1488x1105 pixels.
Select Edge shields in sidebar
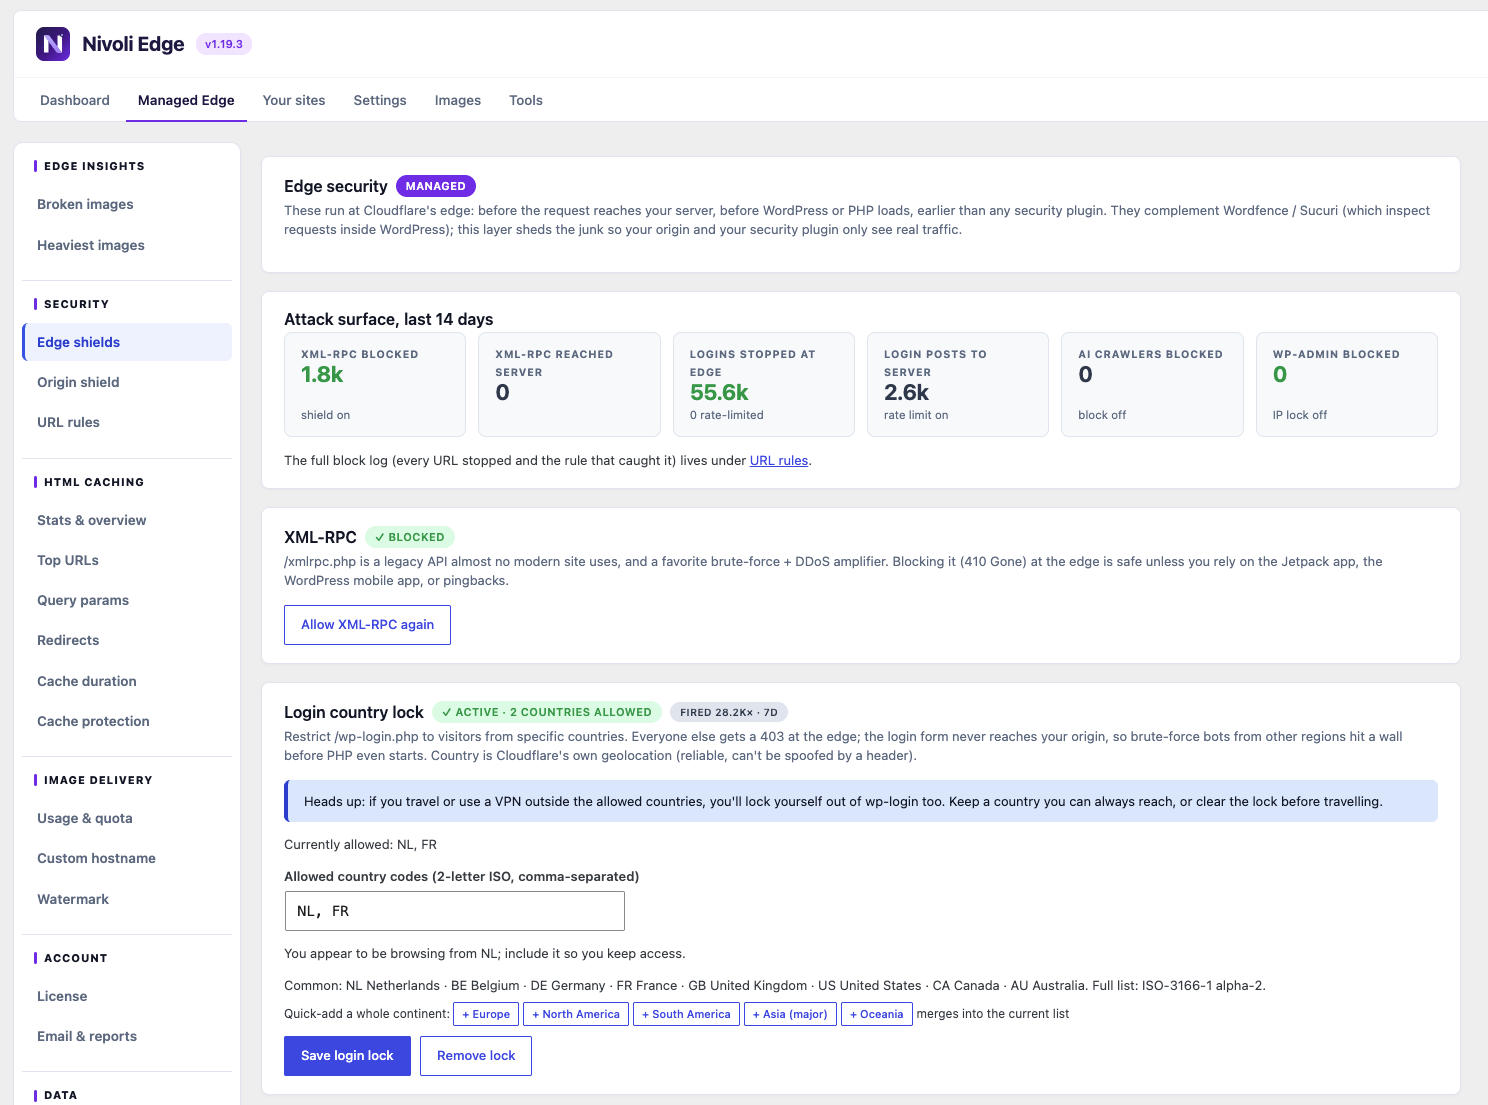127,342
